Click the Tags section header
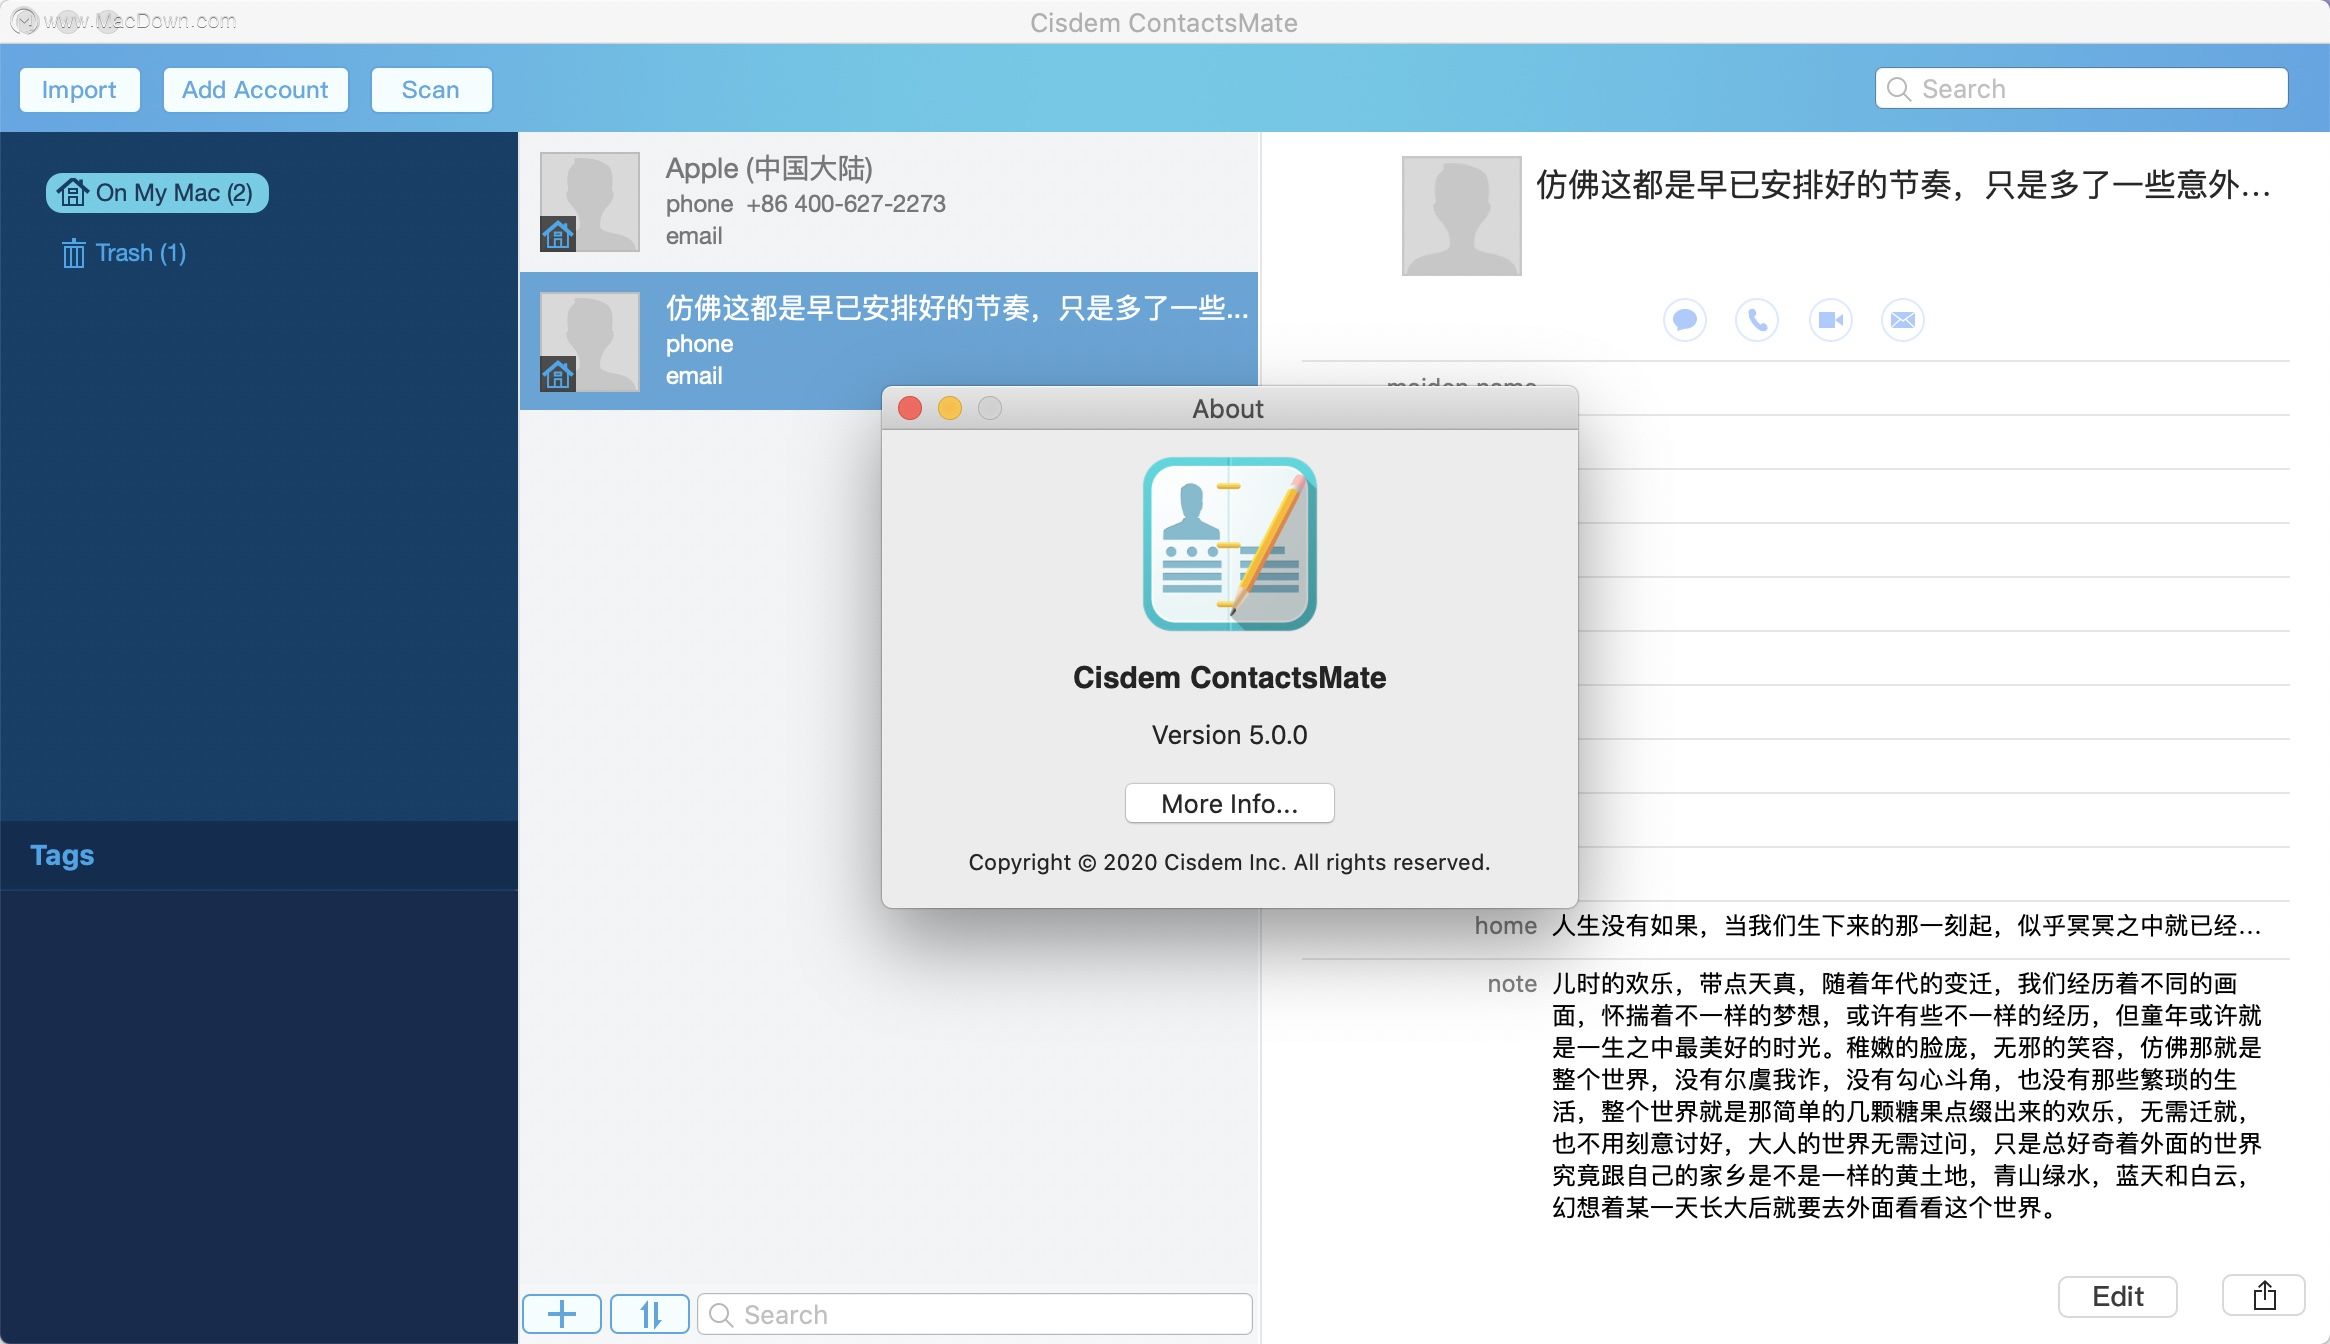Image resolution: width=2330 pixels, height=1344 pixels. pos(62,855)
